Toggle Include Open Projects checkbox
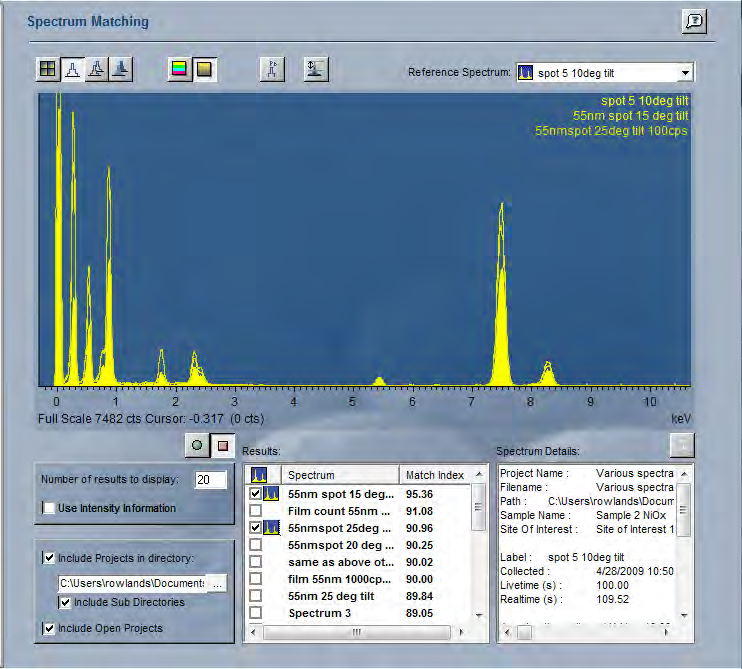 pos(49,628)
